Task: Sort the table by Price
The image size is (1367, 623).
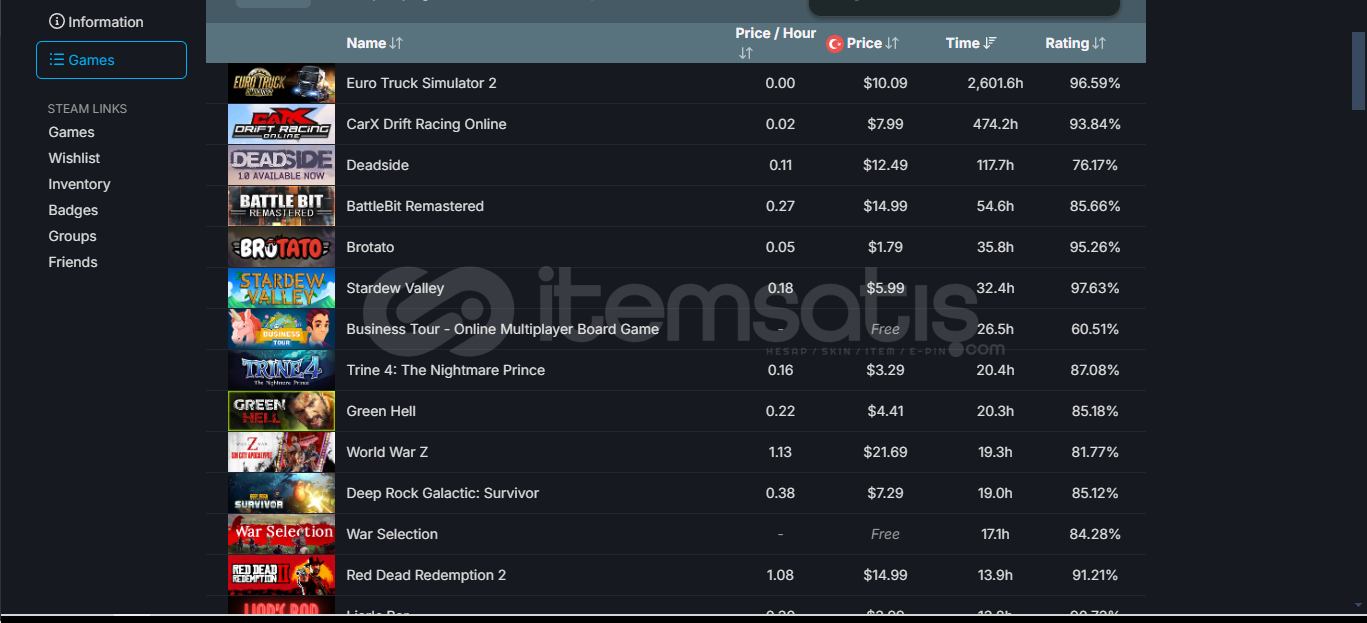Action: pos(871,43)
